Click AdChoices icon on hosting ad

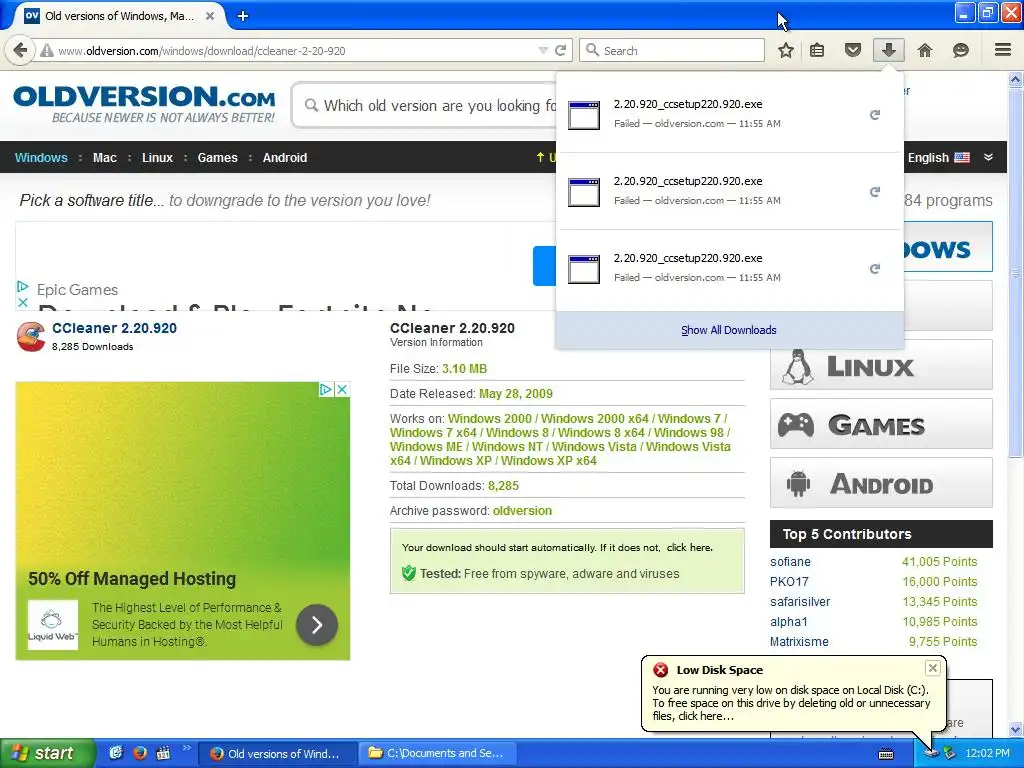(x=326, y=390)
